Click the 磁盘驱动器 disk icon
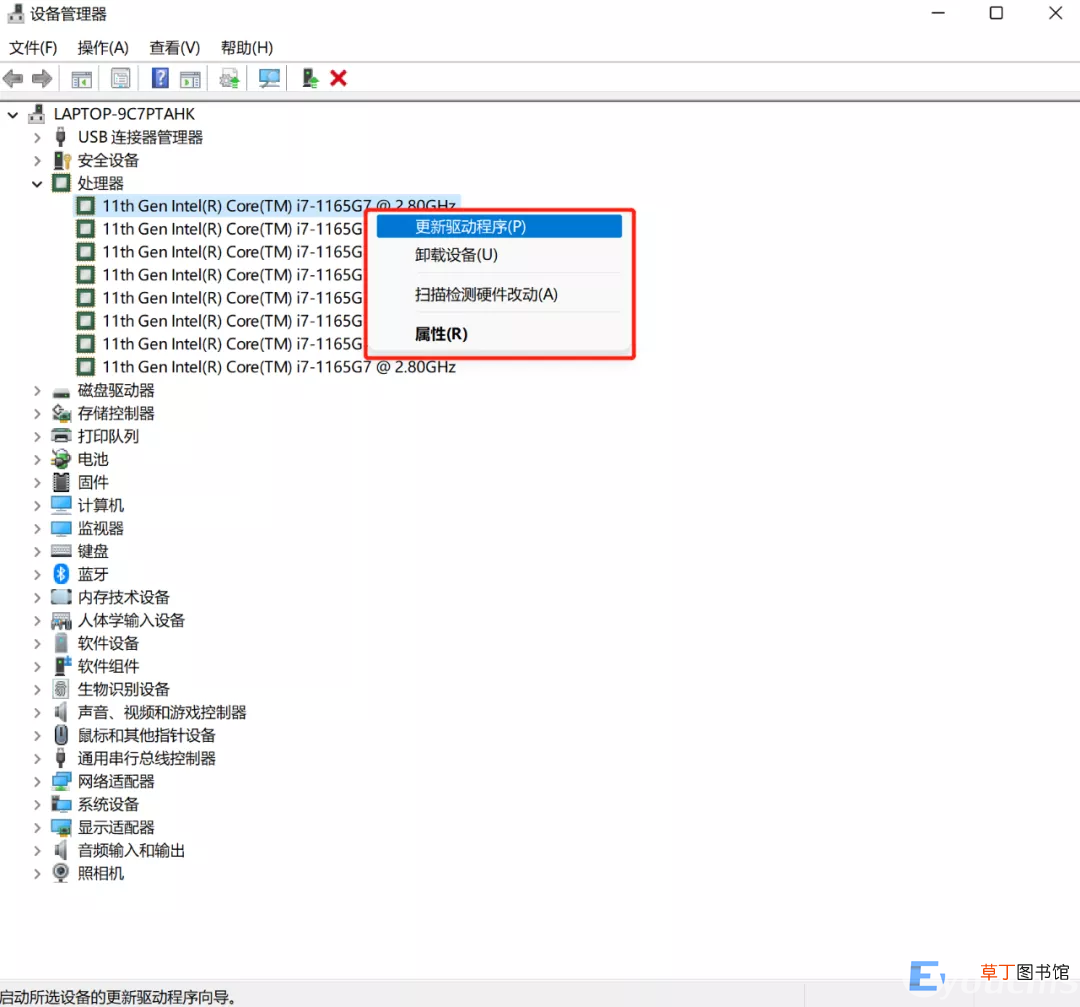Image resolution: width=1080 pixels, height=1007 pixels. [x=61, y=393]
